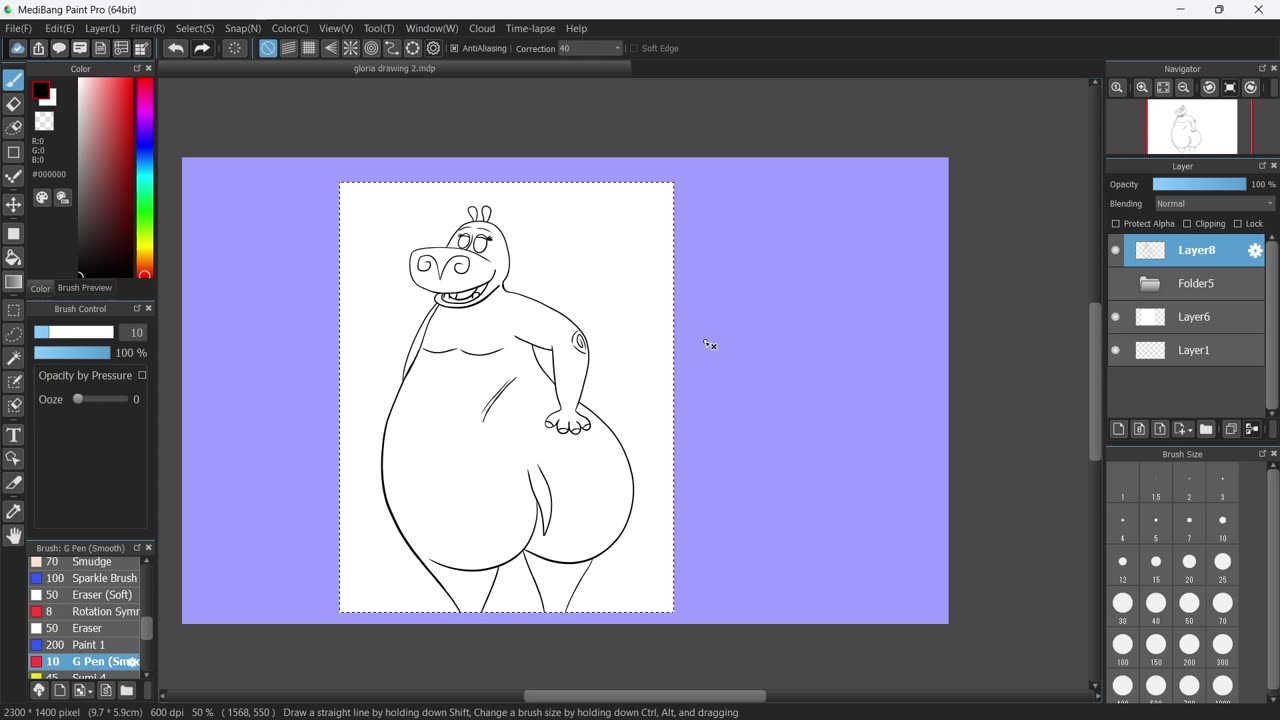Click the duplicate layer icon
The width and height of the screenshot is (1280, 720).
(x=1231, y=429)
